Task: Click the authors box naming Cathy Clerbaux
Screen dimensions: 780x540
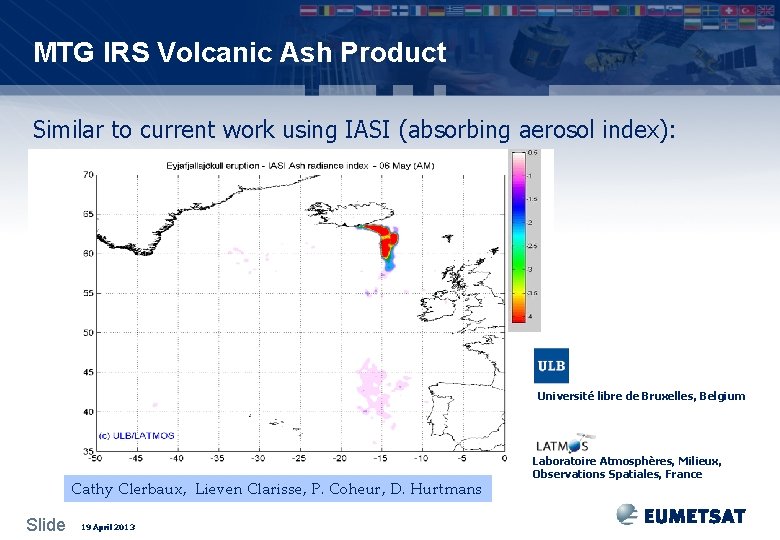Action: click(278, 488)
